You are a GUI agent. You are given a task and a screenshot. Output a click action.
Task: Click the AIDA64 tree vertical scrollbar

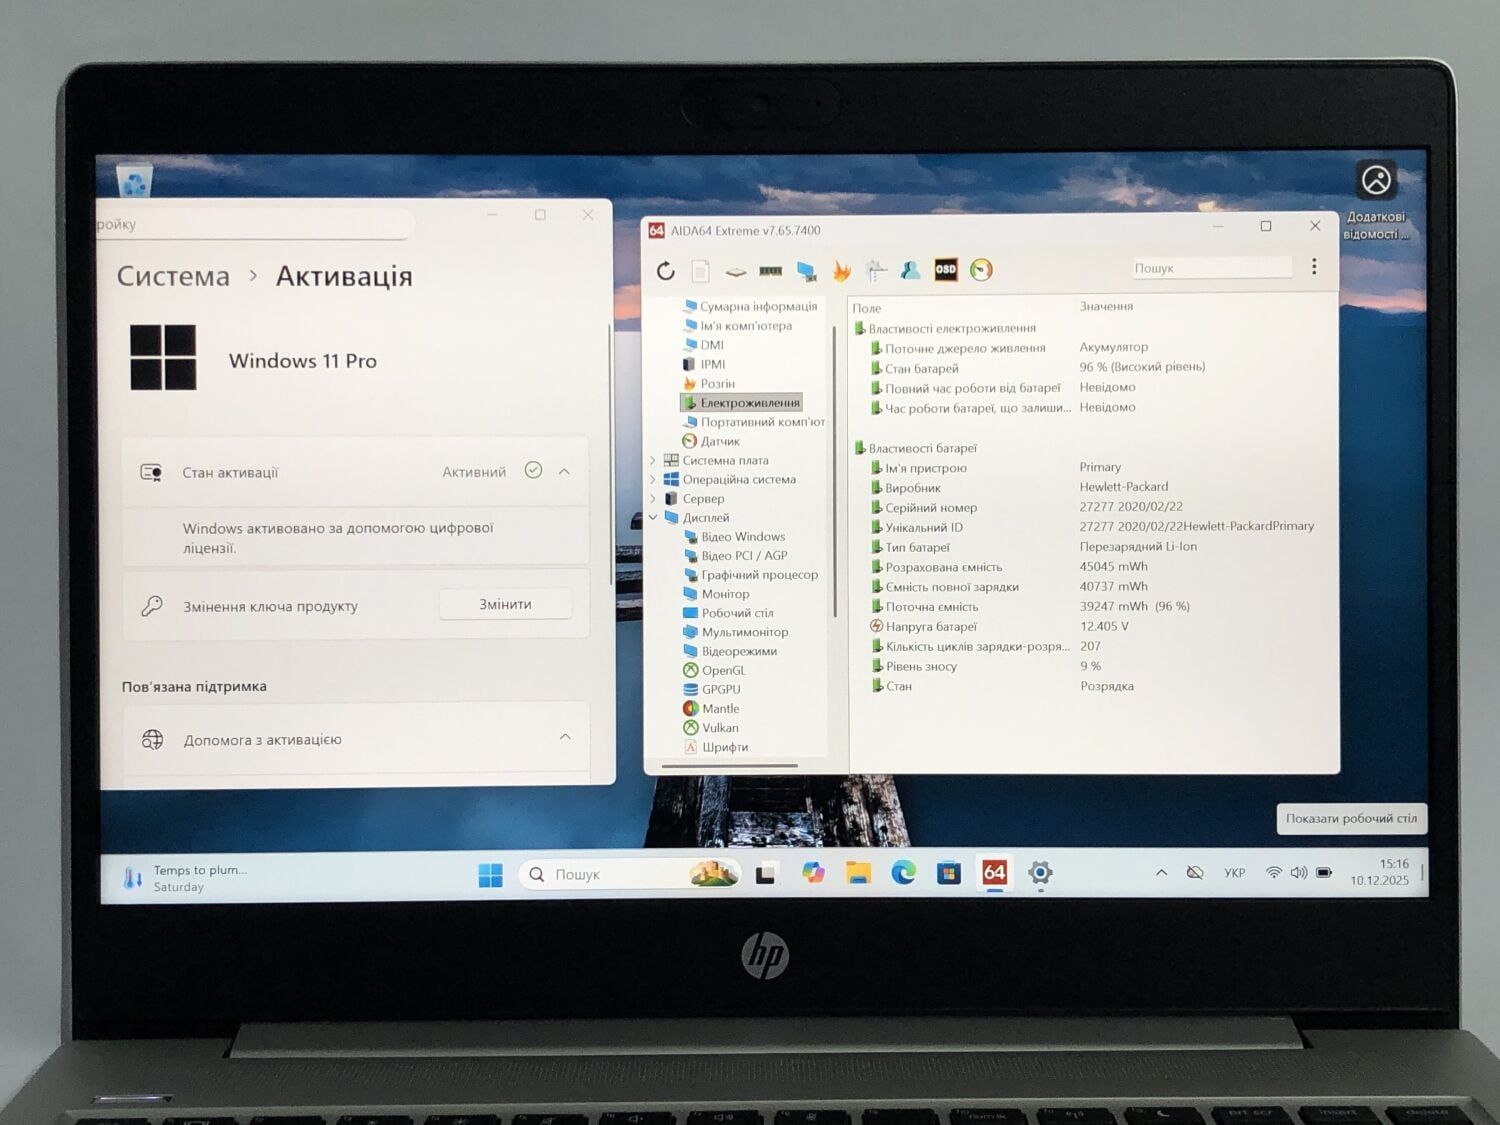tap(834, 470)
